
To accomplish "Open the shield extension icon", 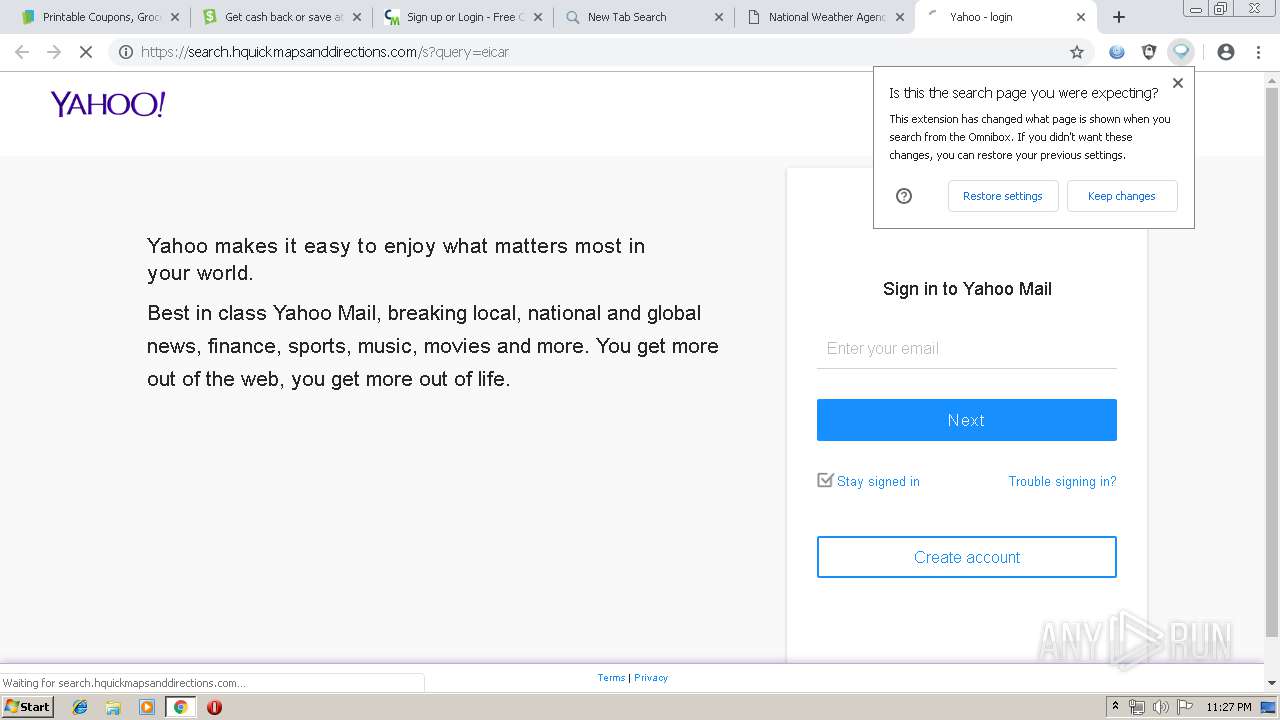I will [1149, 52].
